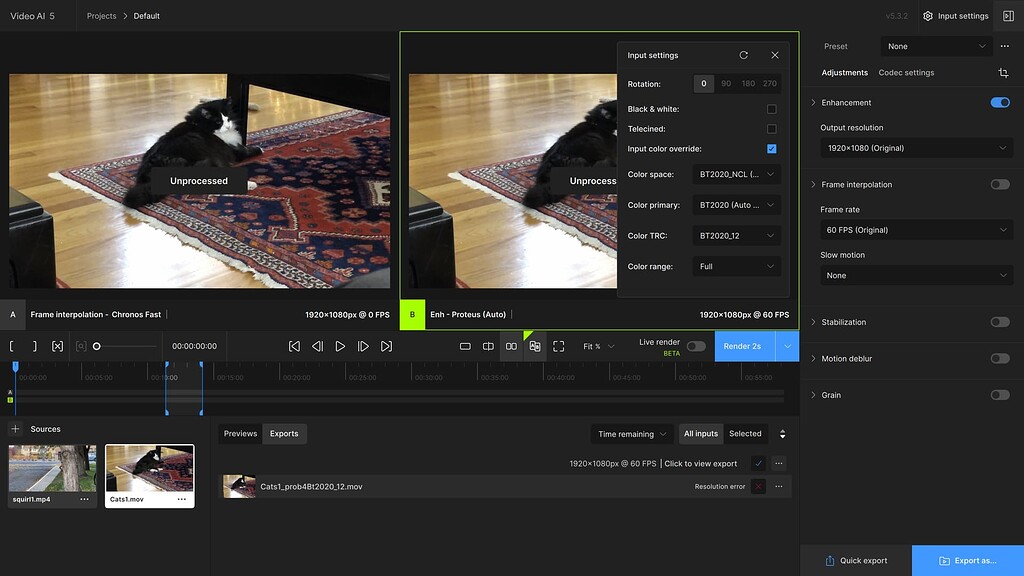Image resolution: width=1024 pixels, height=576 pixels.
Task: Enable the Black & white checkbox
Action: tap(771, 109)
